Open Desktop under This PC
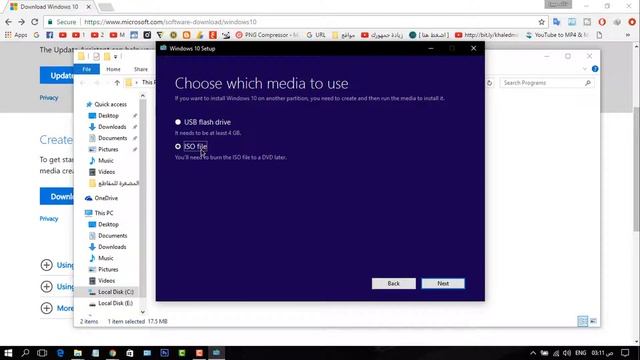 104,224
